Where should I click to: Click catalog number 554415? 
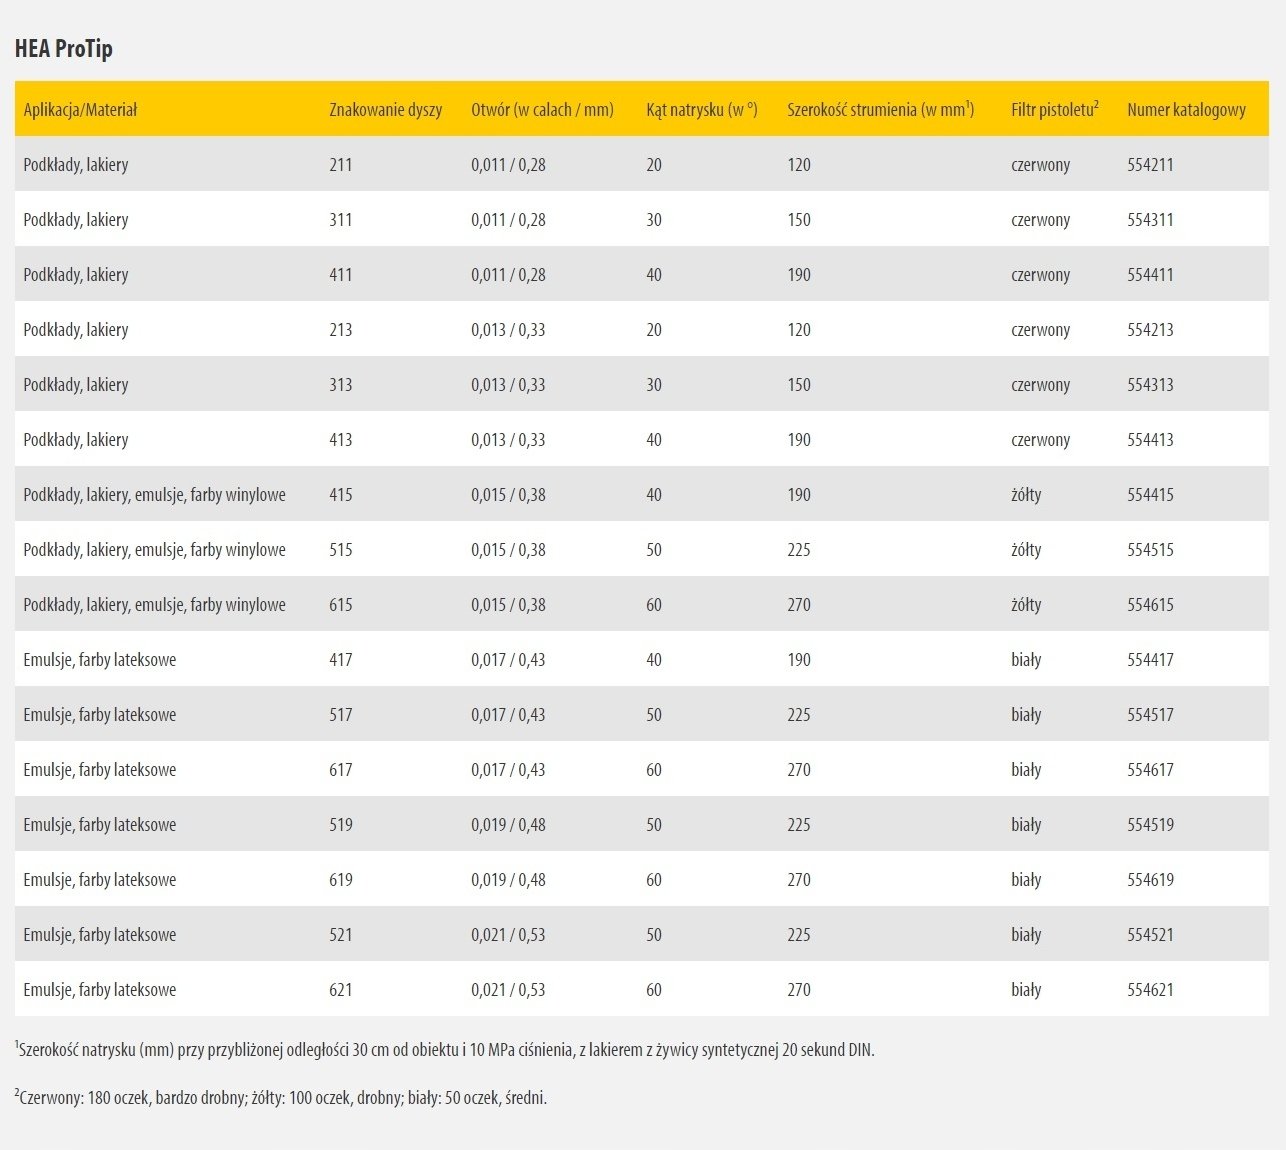tap(1150, 495)
